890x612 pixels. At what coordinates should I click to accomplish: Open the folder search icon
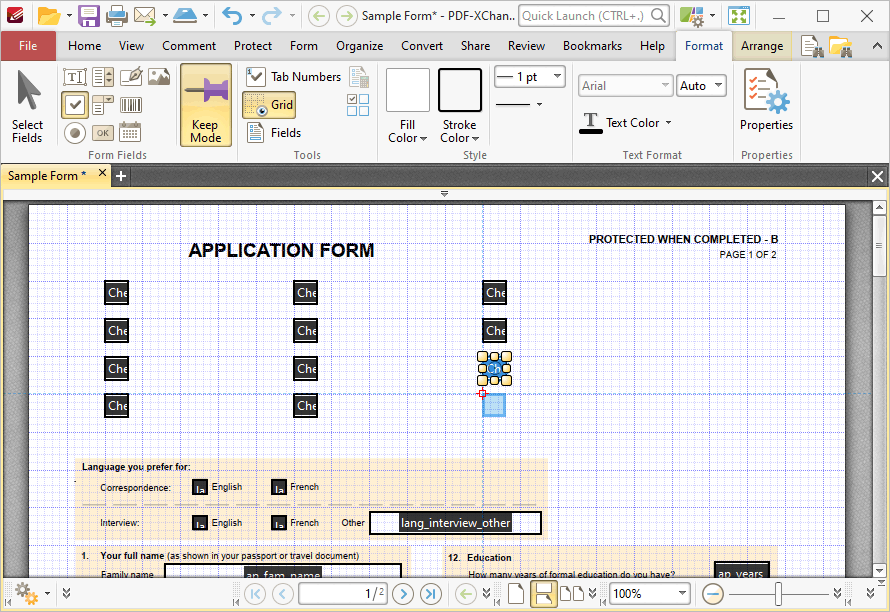pyautogui.click(x=841, y=47)
